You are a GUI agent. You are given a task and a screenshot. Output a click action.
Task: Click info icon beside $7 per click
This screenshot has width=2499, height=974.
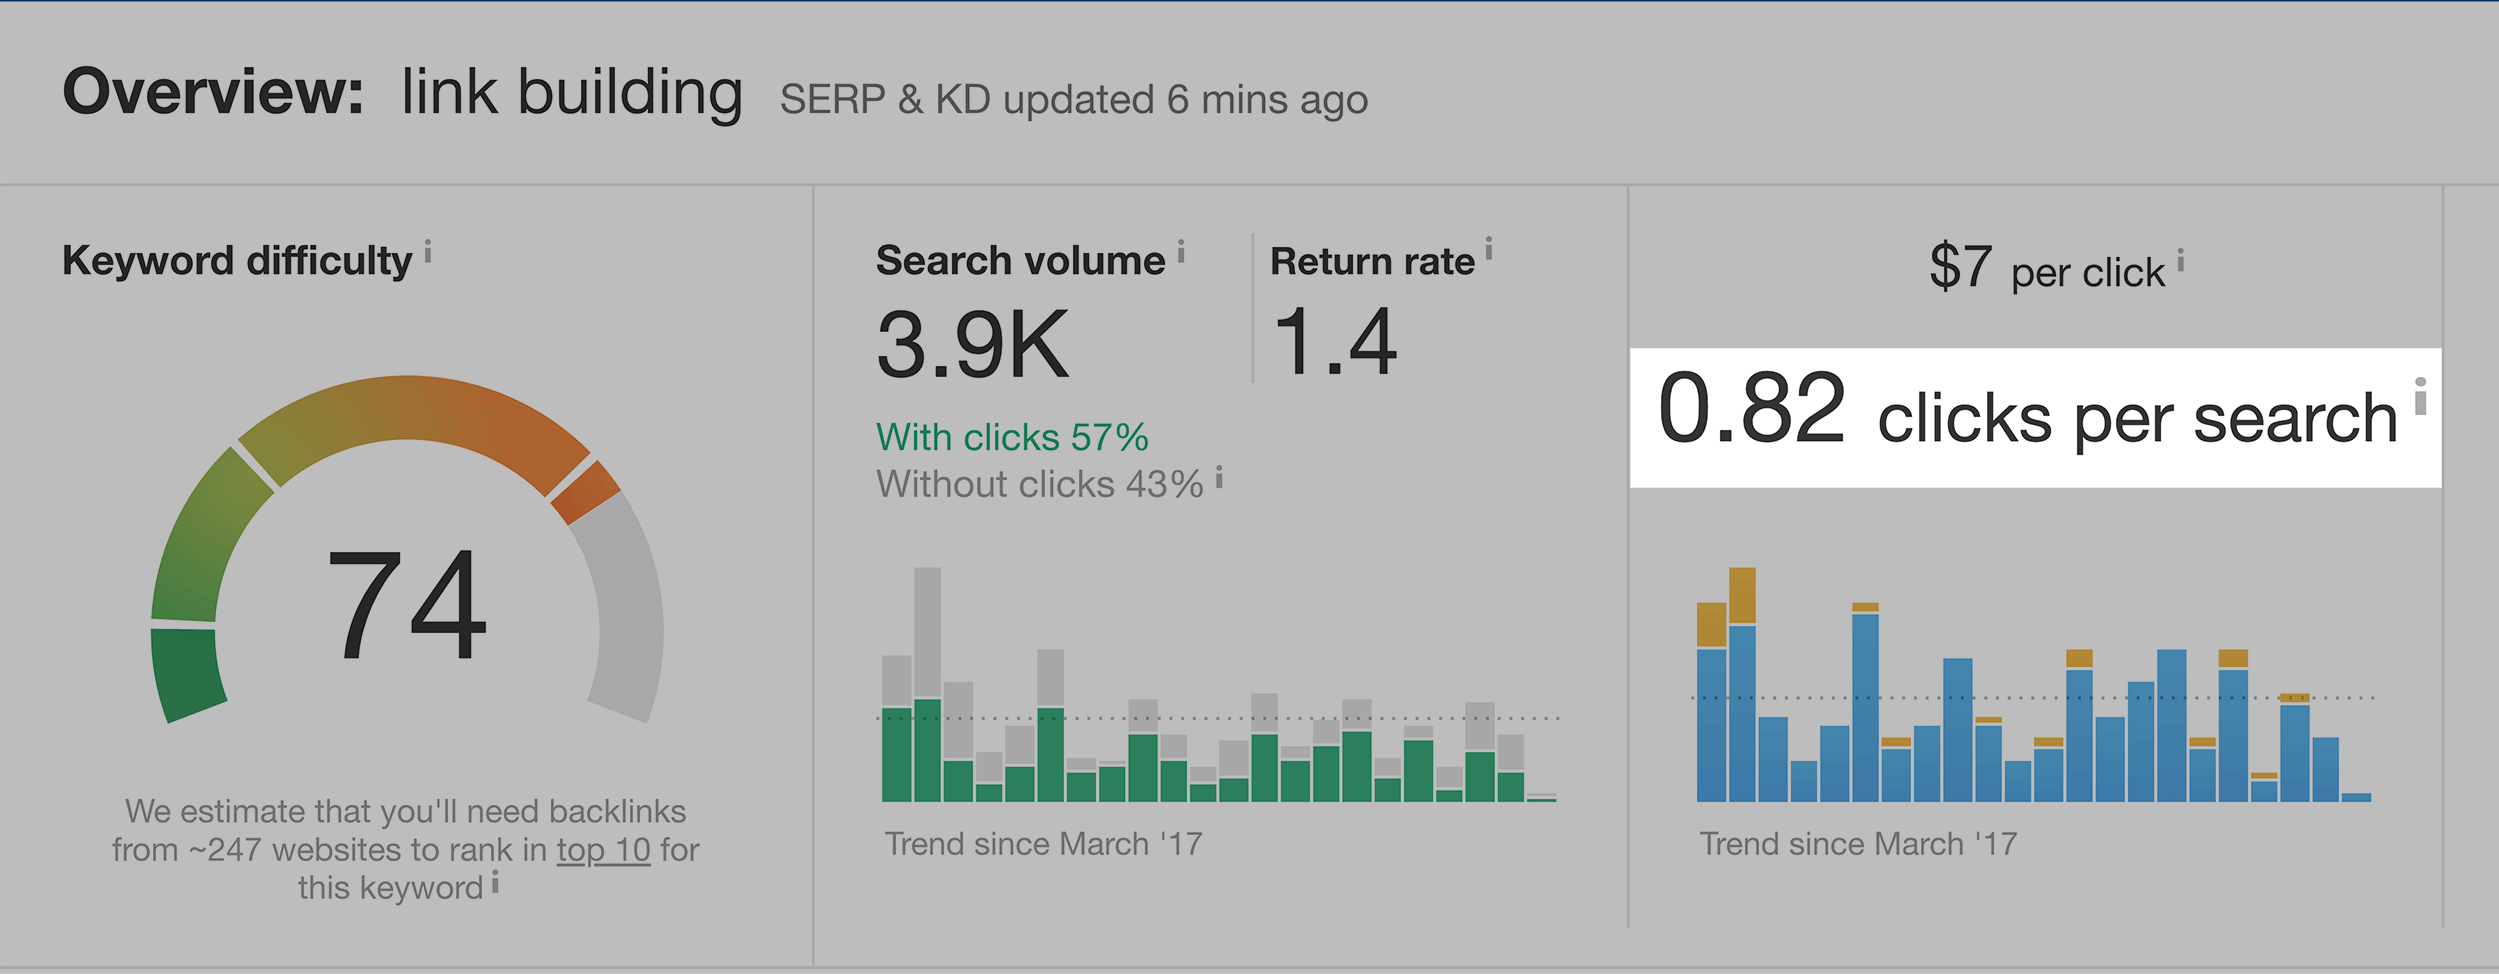pos(2181,260)
